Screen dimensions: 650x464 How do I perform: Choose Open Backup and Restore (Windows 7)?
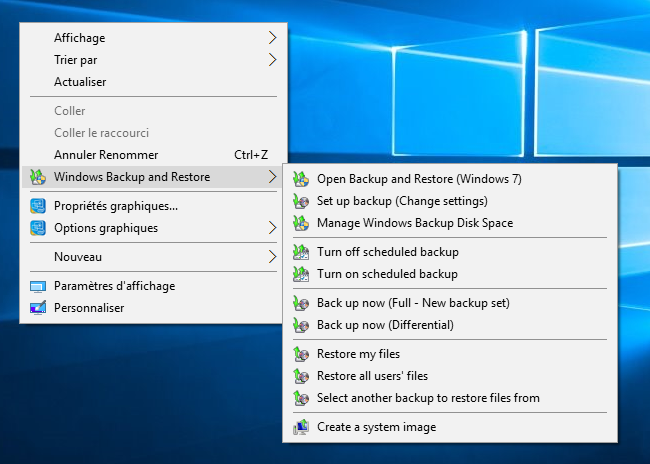click(x=450, y=179)
